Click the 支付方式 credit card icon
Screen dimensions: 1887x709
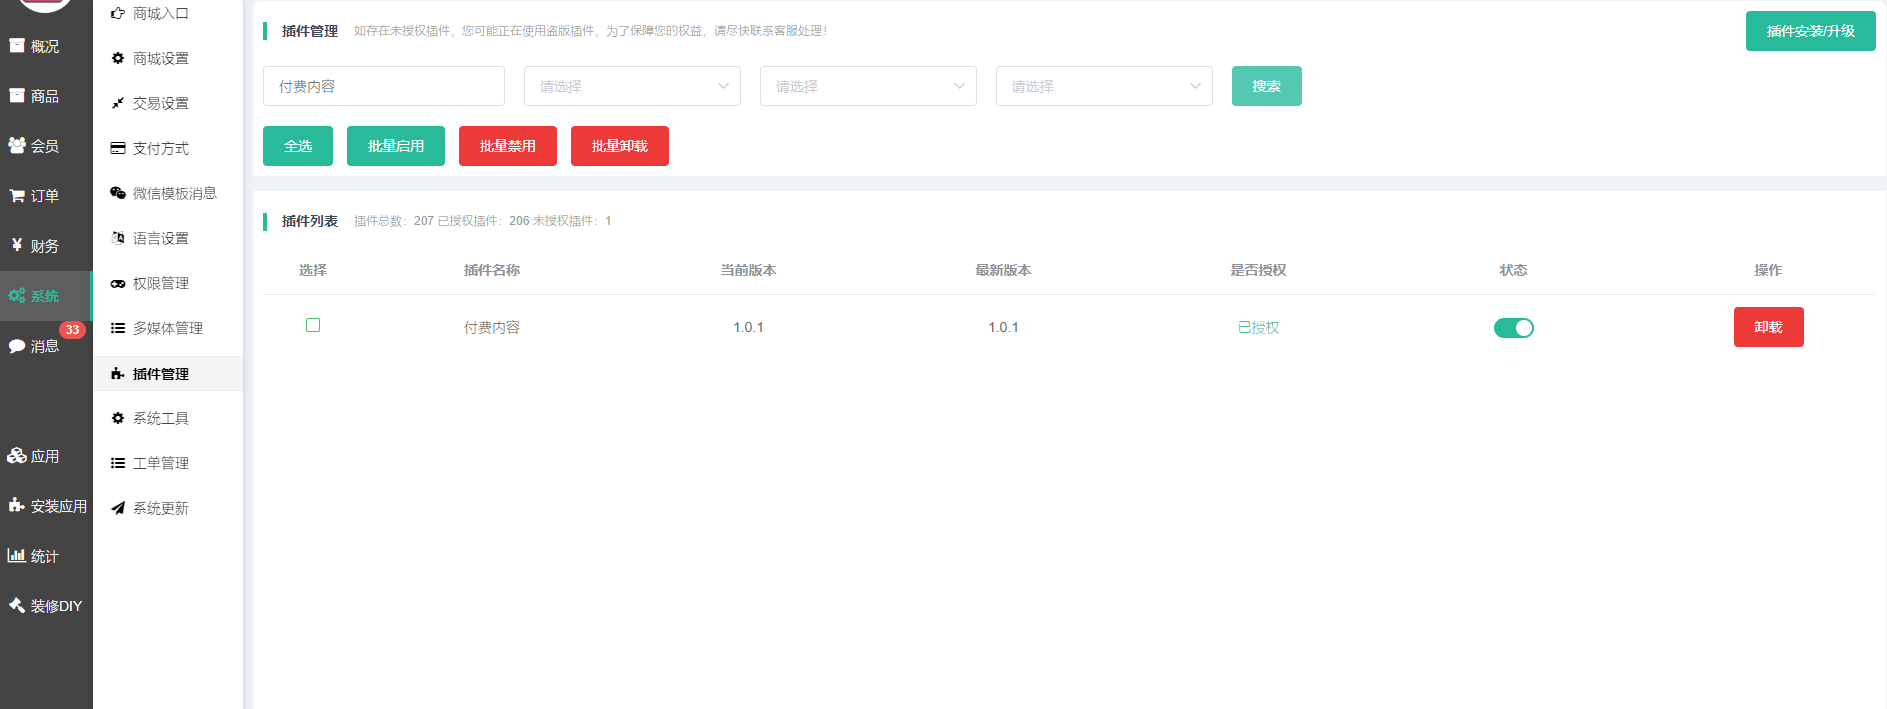(x=118, y=148)
